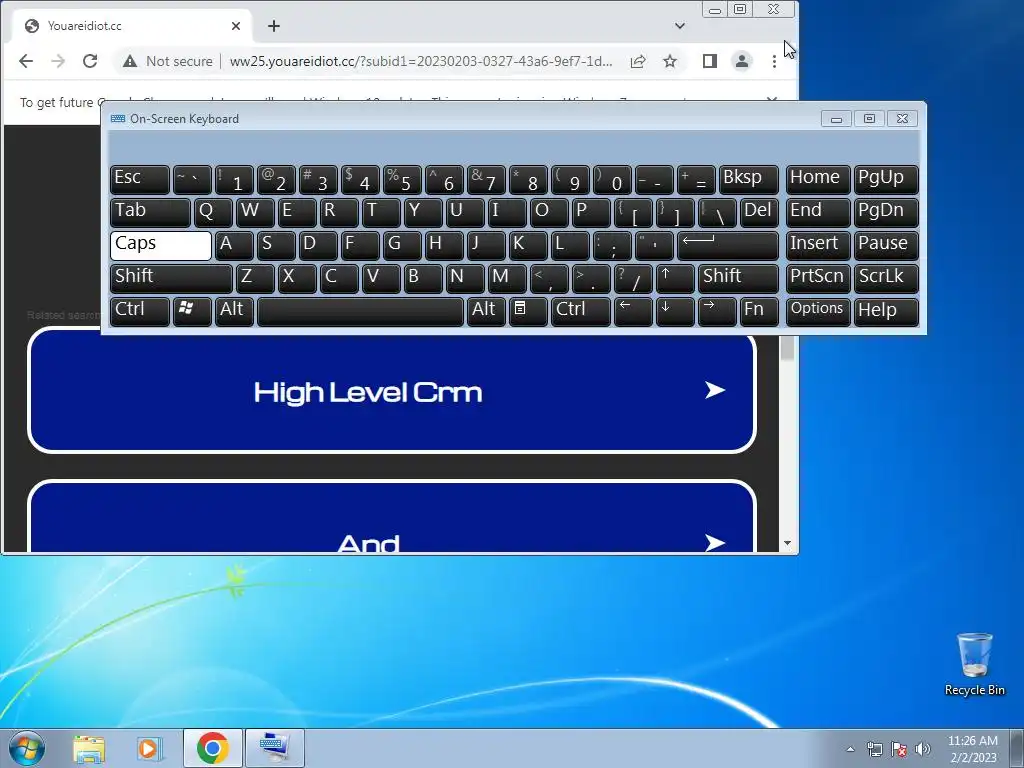Viewport: 1024px width, 768px height.
Task: Click the PrtScn key
Action: pyautogui.click(x=818, y=279)
